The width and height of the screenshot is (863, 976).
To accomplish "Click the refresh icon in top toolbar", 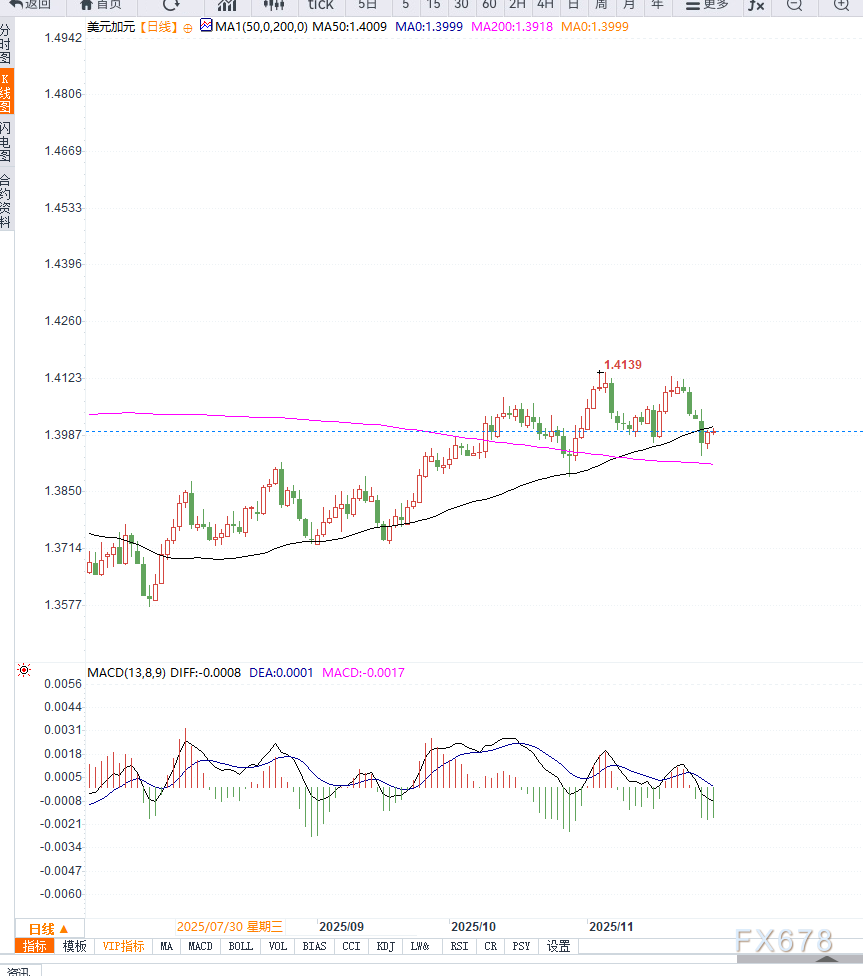I will point(171,5).
